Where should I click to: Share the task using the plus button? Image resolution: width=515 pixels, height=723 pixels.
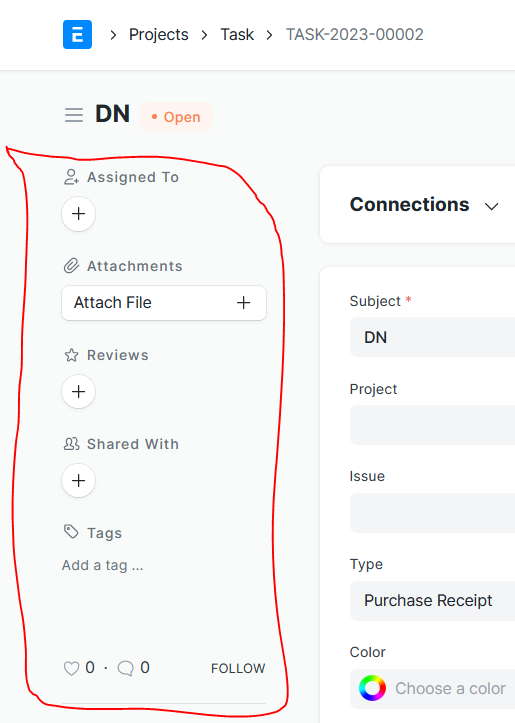tap(79, 480)
